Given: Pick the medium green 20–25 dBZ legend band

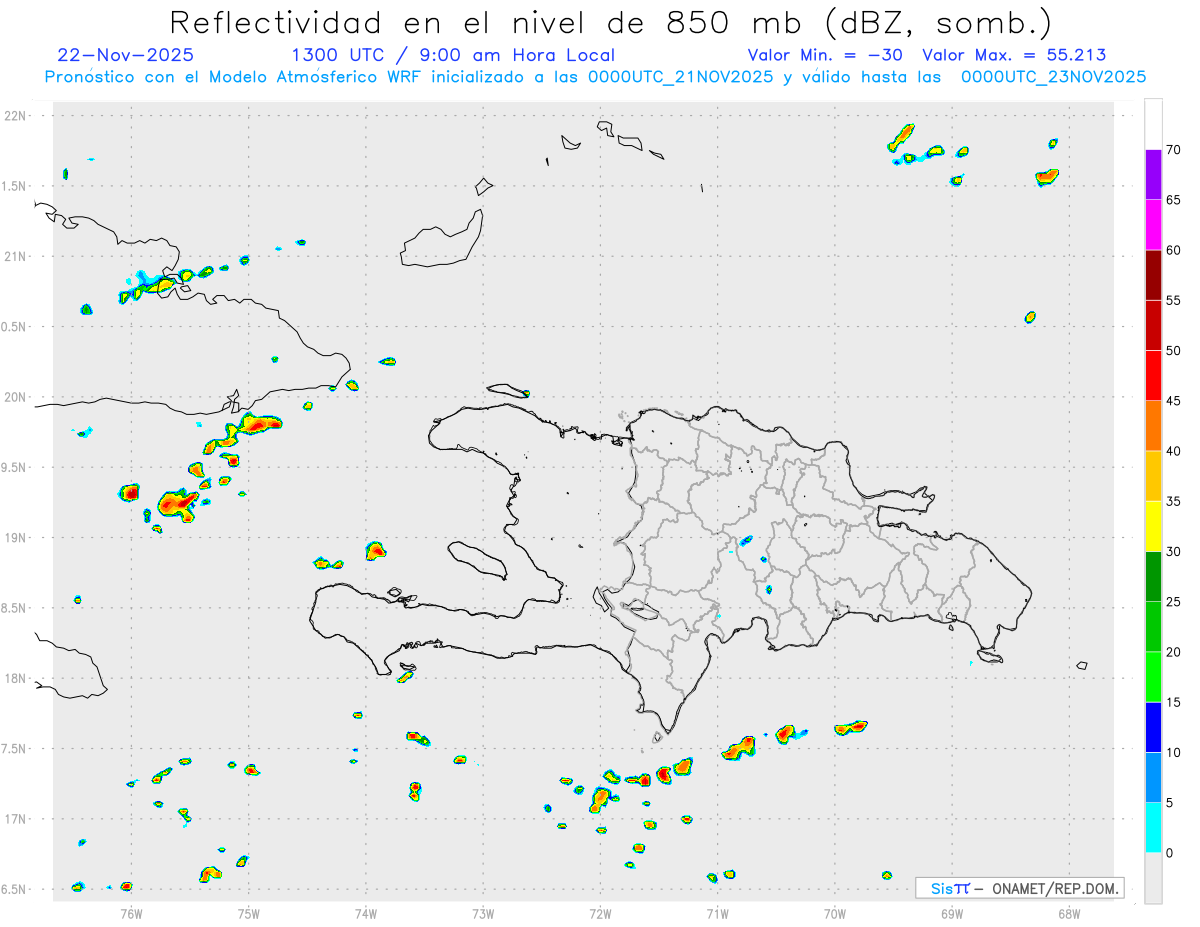Looking at the screenshot, I should (x=1153, y=627).
